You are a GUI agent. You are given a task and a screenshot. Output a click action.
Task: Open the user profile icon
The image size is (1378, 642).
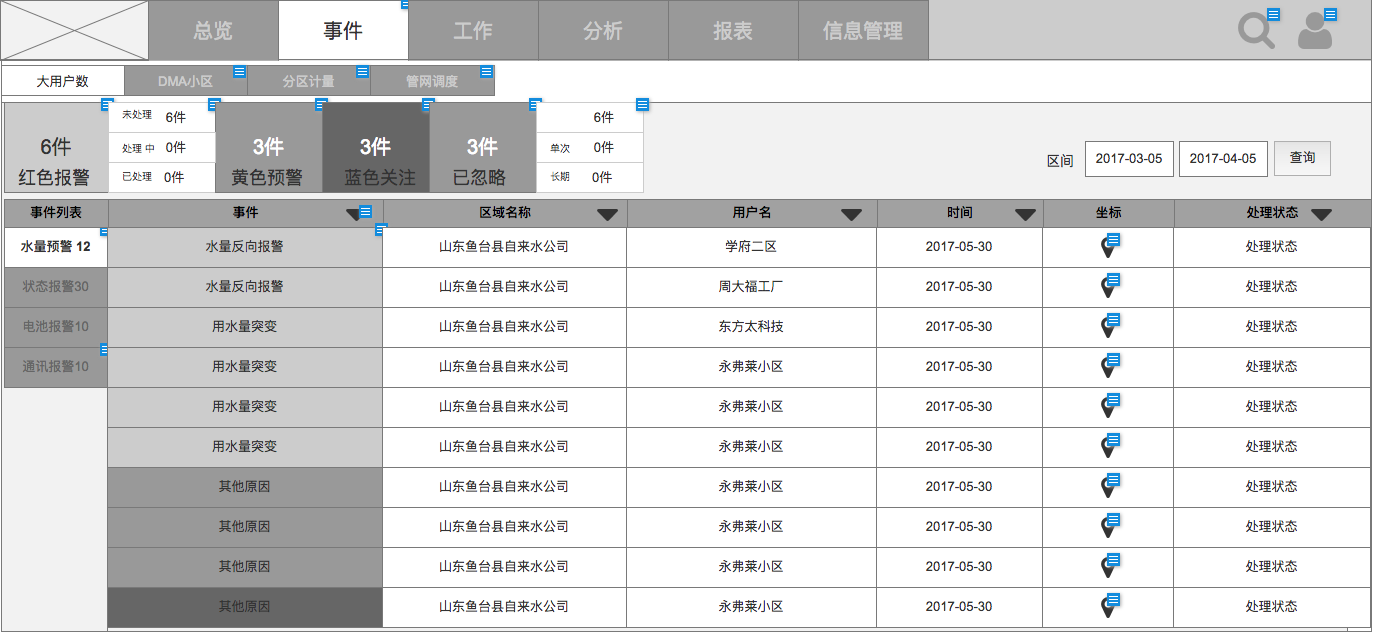pyautogui.click(x=1315, y=32)
